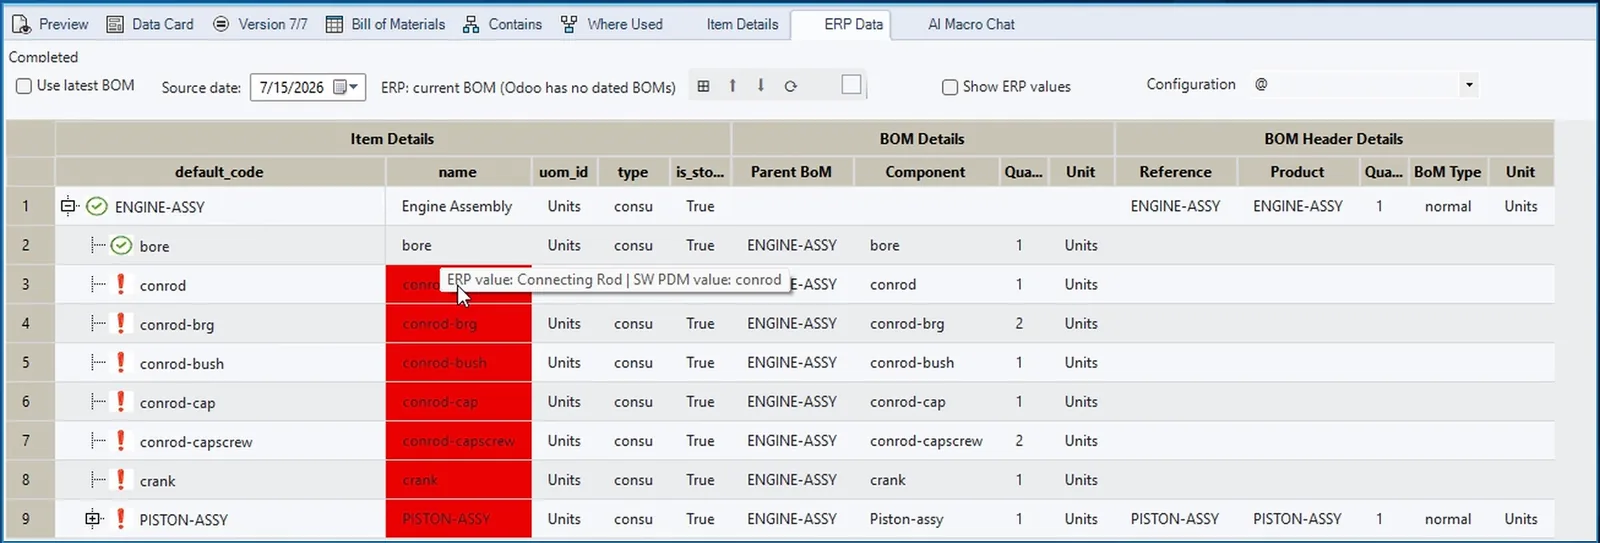Select the bore tree item

(155, 246)
